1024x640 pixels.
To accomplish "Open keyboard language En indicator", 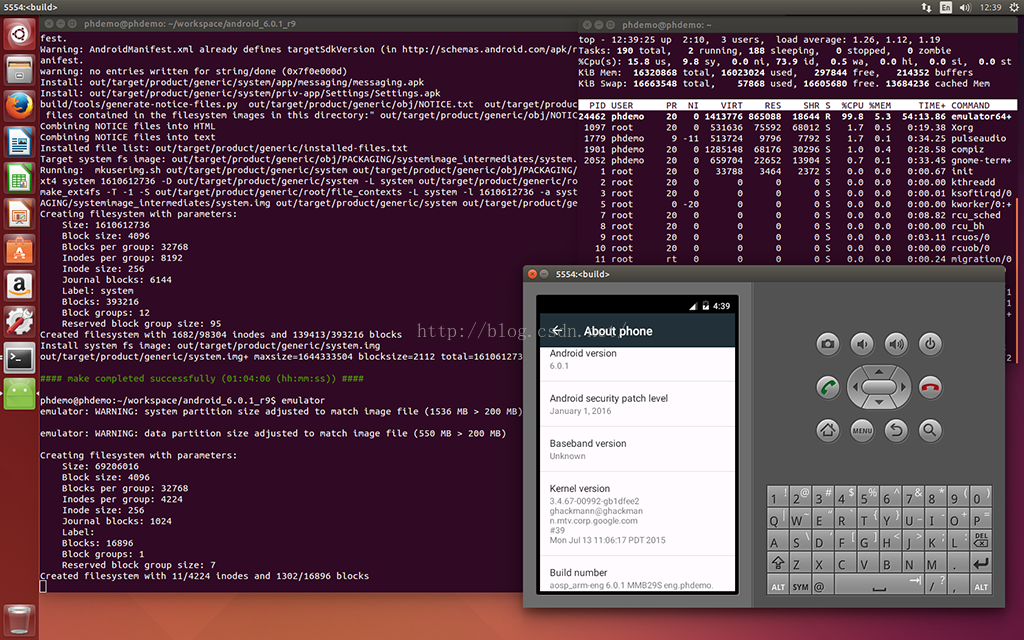I will 946,7.
